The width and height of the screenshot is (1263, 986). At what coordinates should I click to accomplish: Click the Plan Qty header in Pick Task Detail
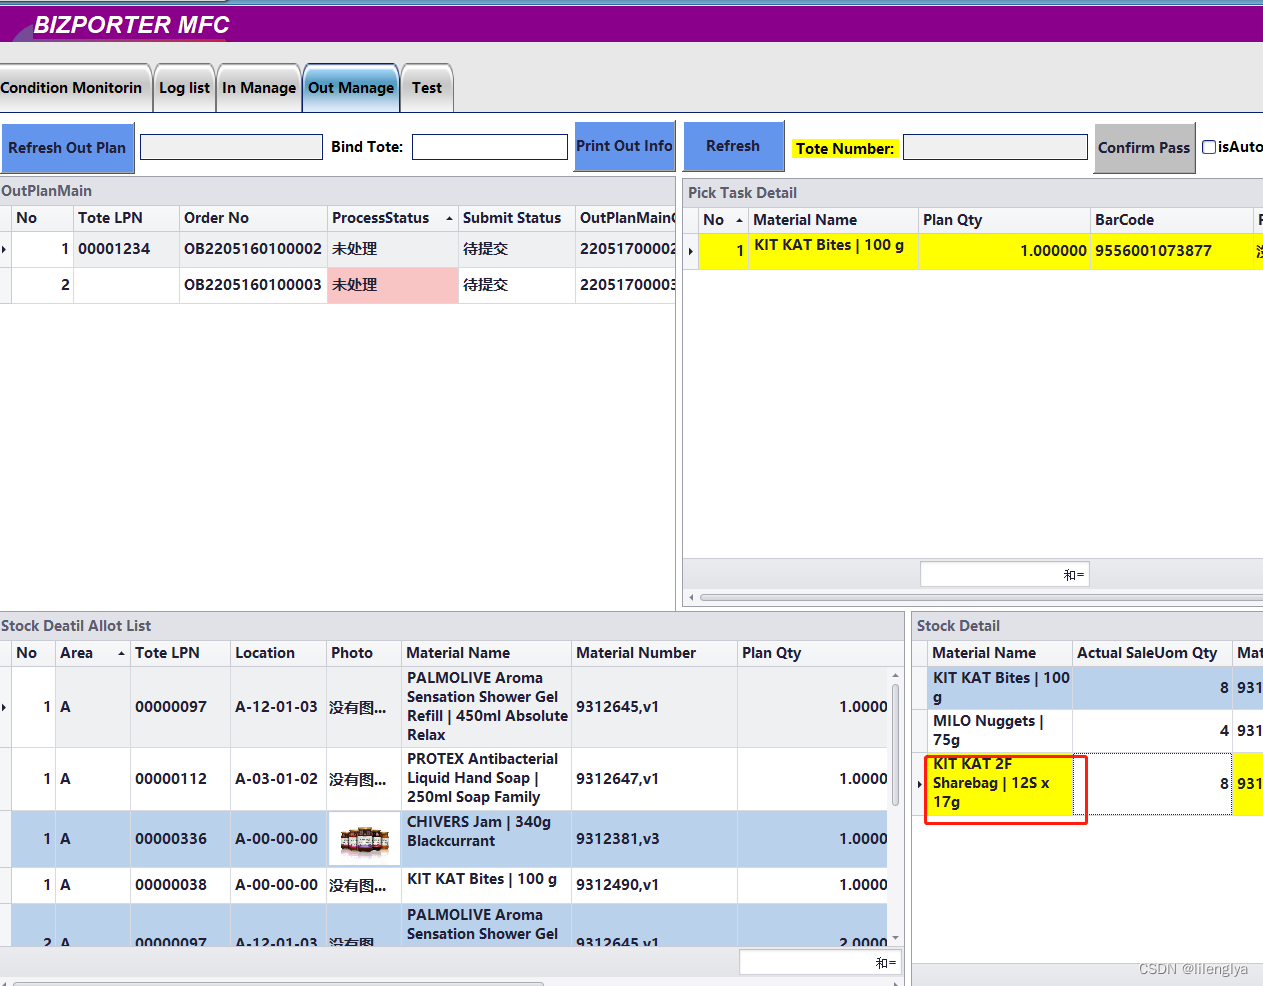pos(1004,220)
